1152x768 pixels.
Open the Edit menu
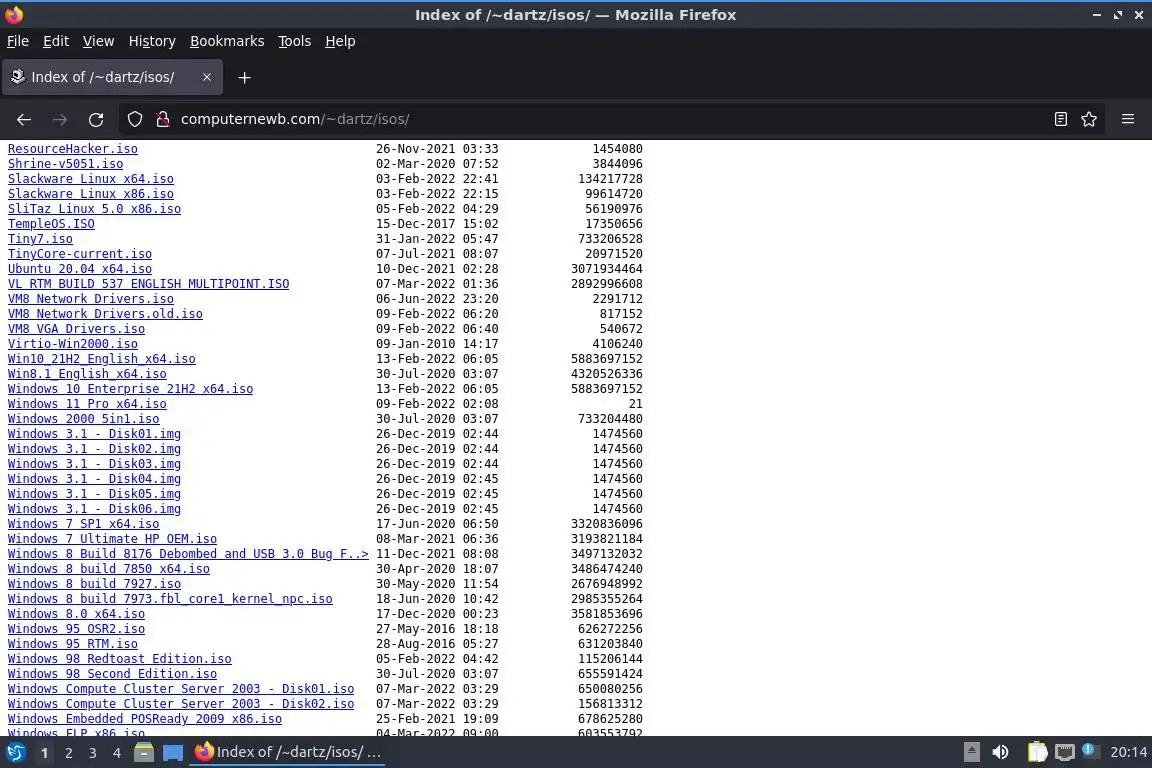56,41
